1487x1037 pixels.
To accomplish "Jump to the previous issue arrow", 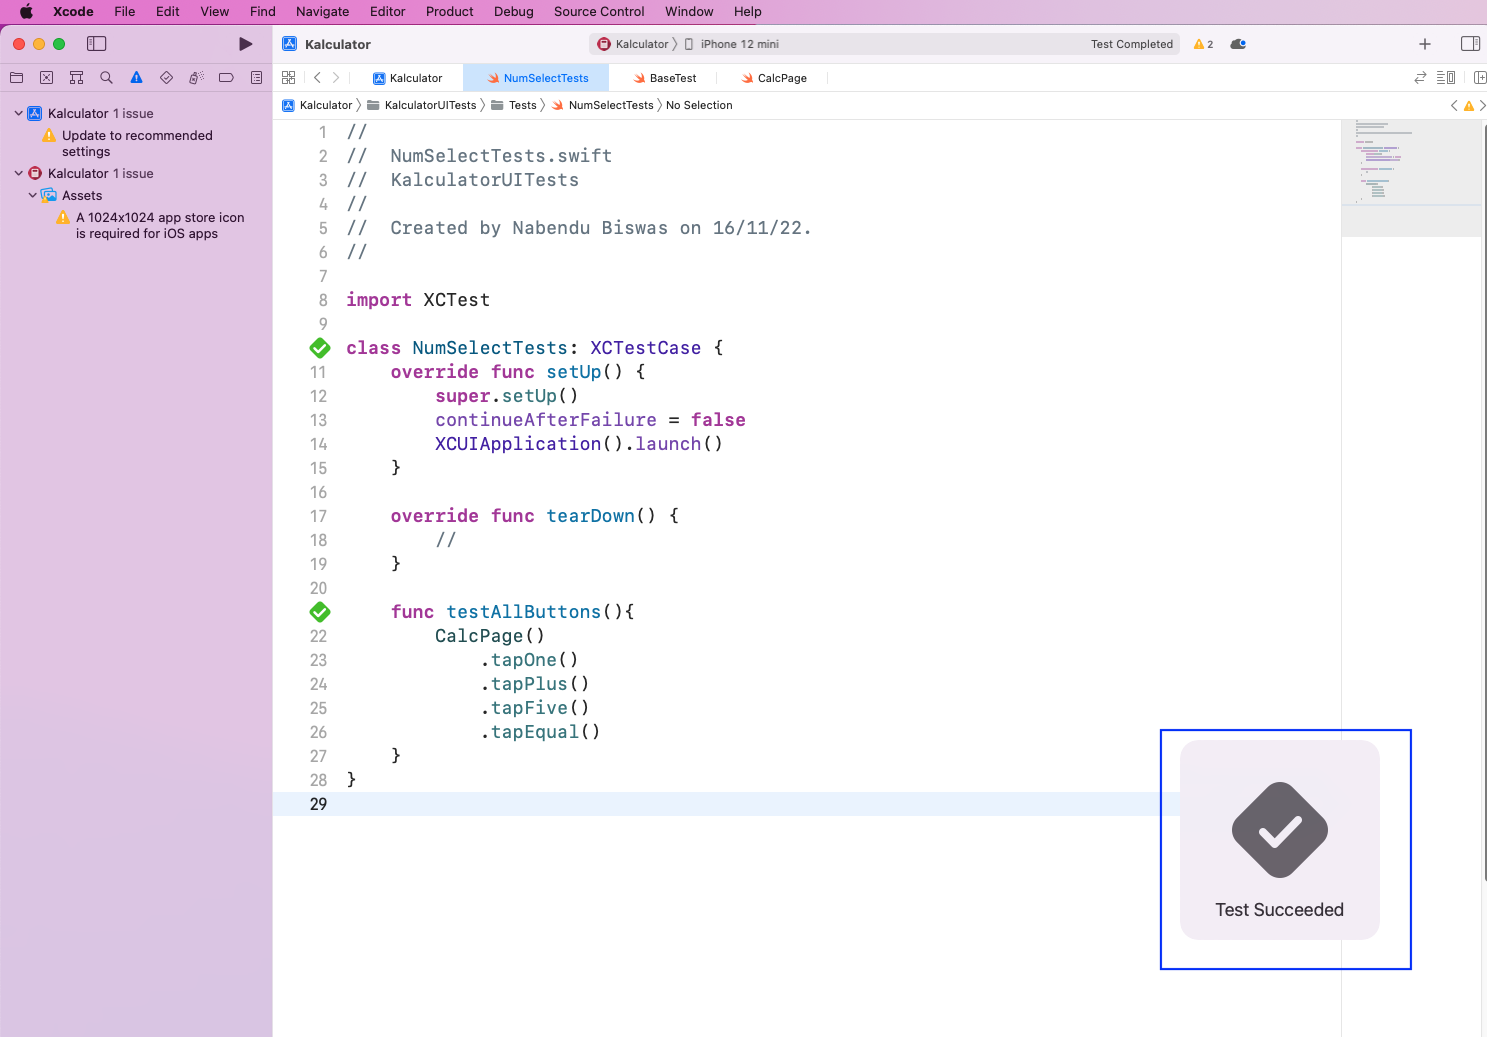I will [1454, 105].
